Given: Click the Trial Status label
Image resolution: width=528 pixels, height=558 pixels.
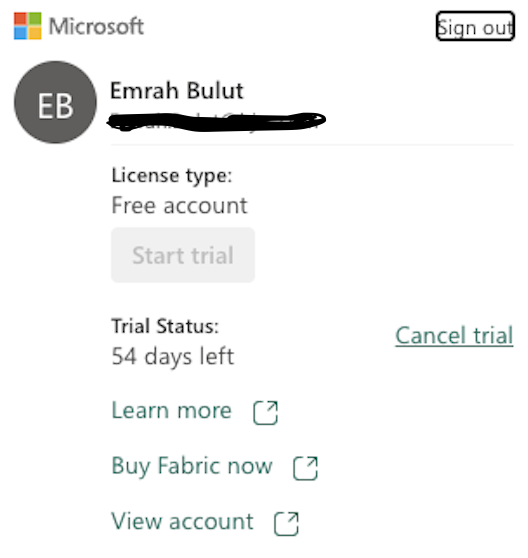Looking at the screenshot, I should [x=165, y=326].
